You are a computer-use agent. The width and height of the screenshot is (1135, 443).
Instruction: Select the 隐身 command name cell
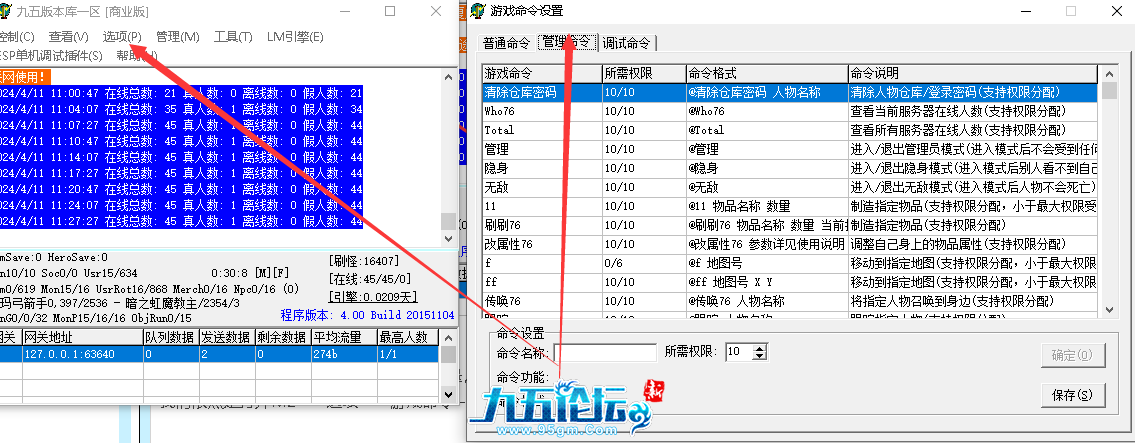pos(542,168)
